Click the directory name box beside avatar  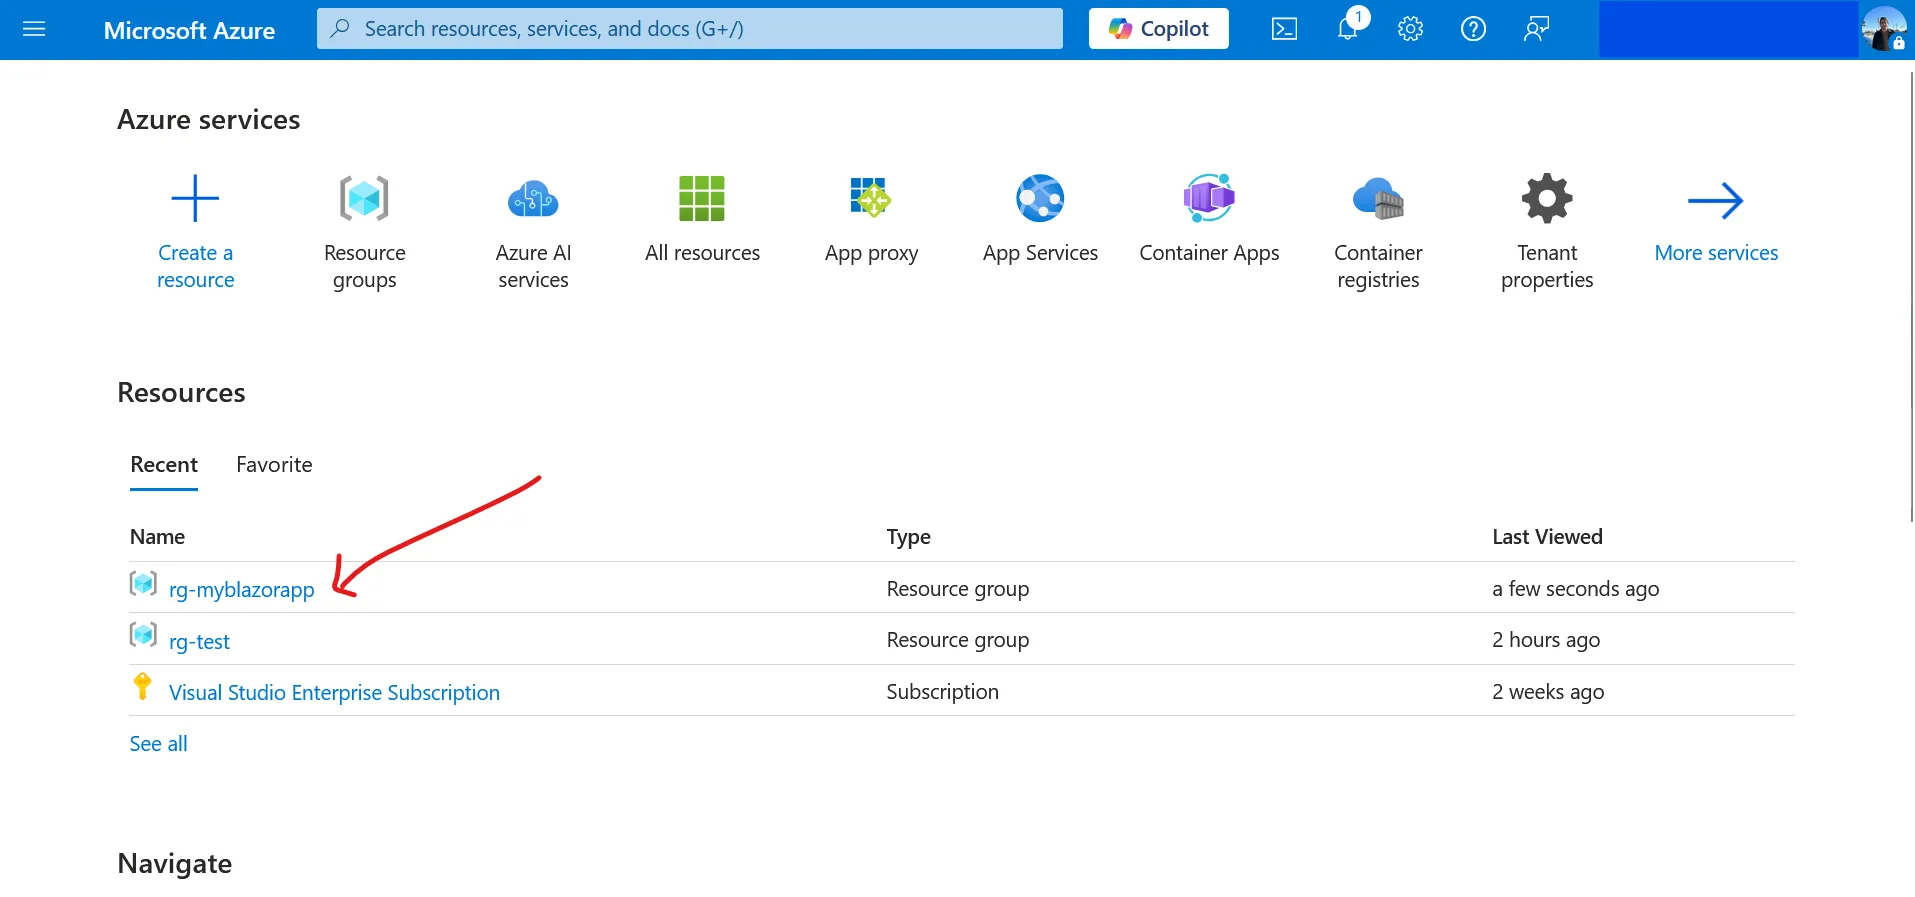point(1728,29)
